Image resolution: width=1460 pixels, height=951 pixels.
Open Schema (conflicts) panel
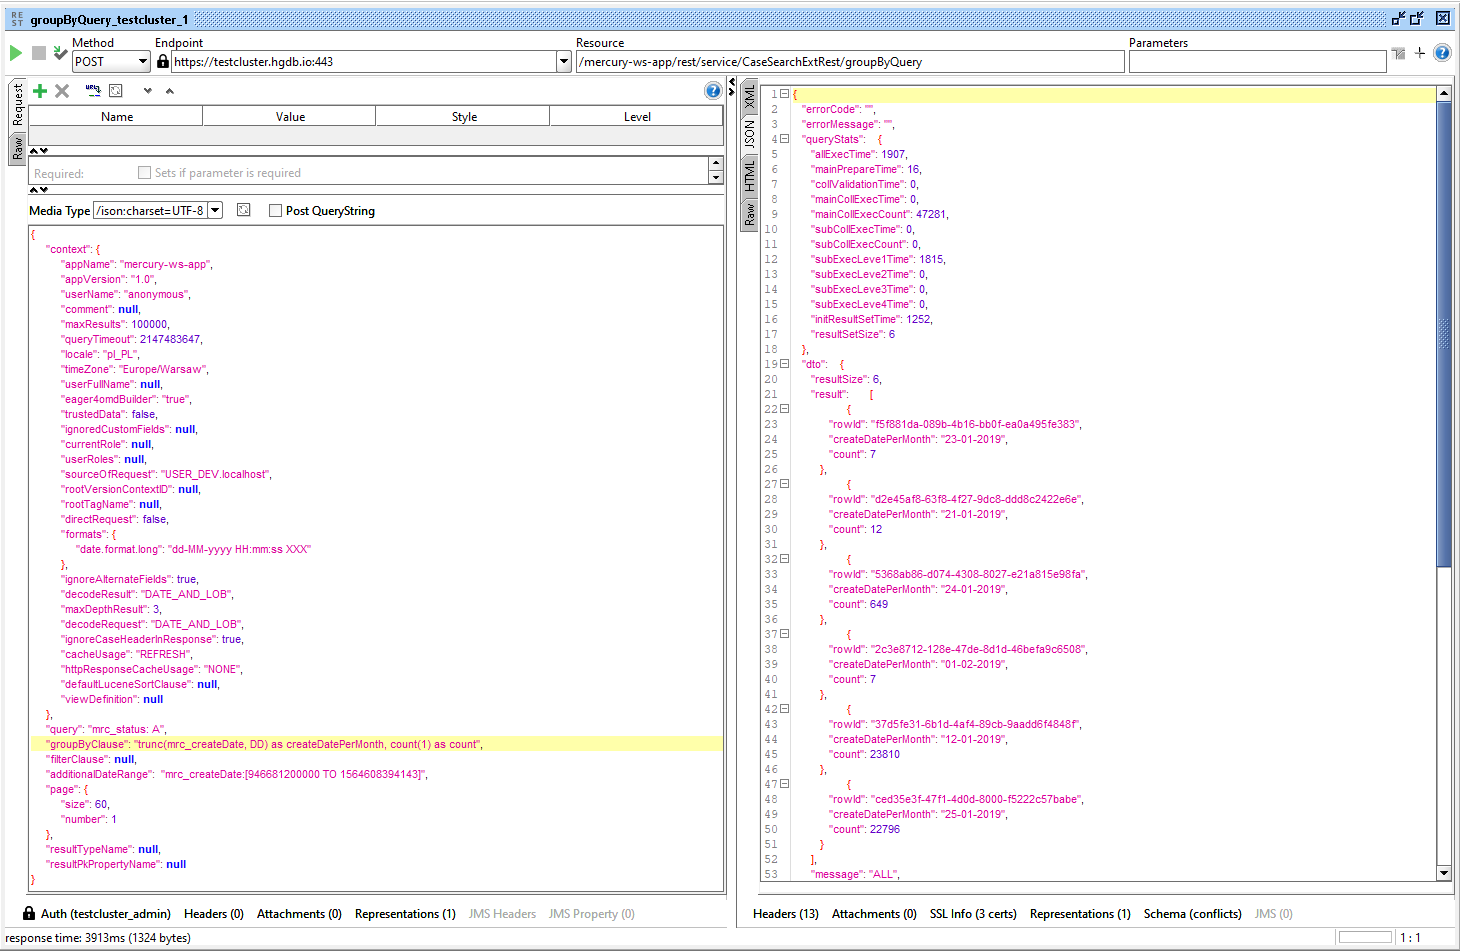[1193, 914]
